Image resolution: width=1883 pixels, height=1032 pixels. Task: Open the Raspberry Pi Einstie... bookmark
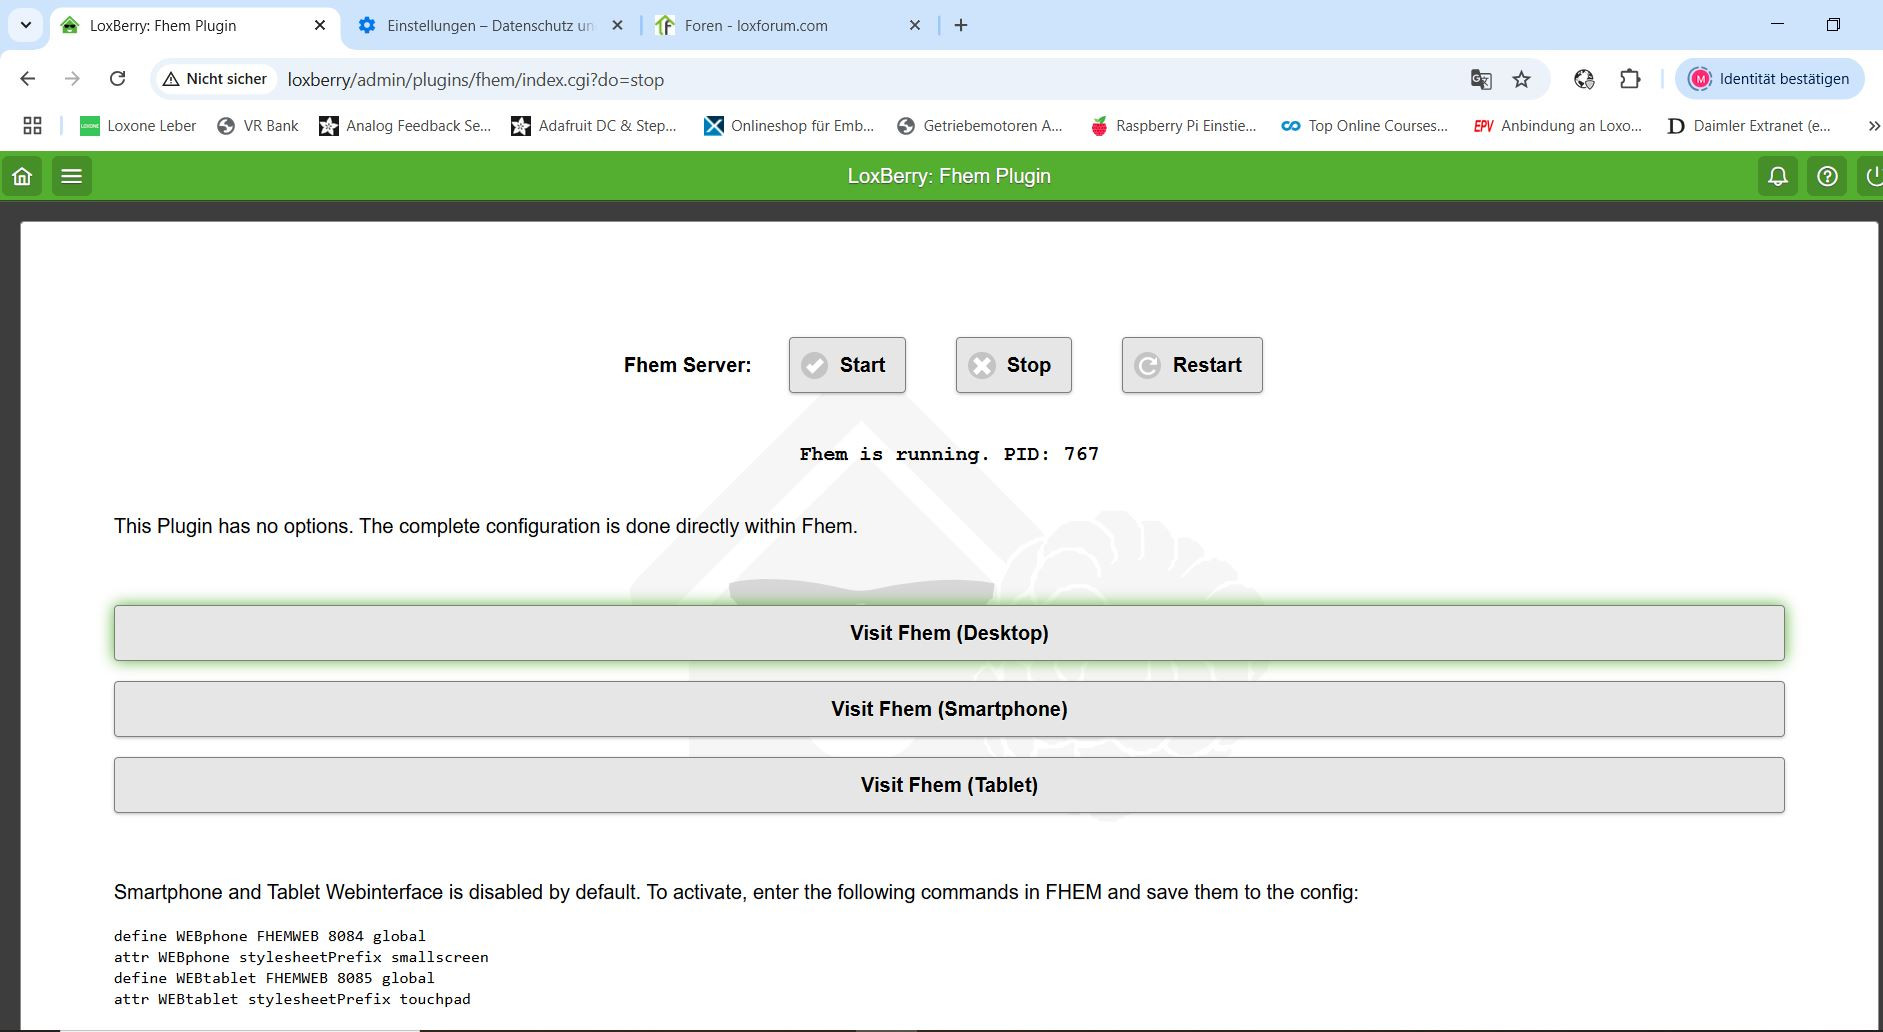[x=1173, y=126]
